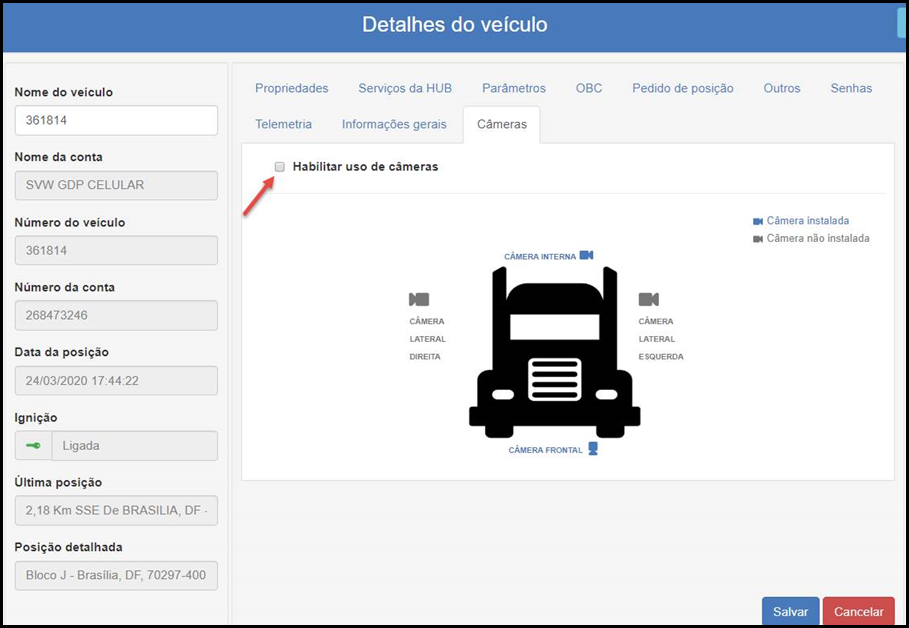Click the active Câmeras tab
This screenshot has width=909, height=628.
(502, 124)
